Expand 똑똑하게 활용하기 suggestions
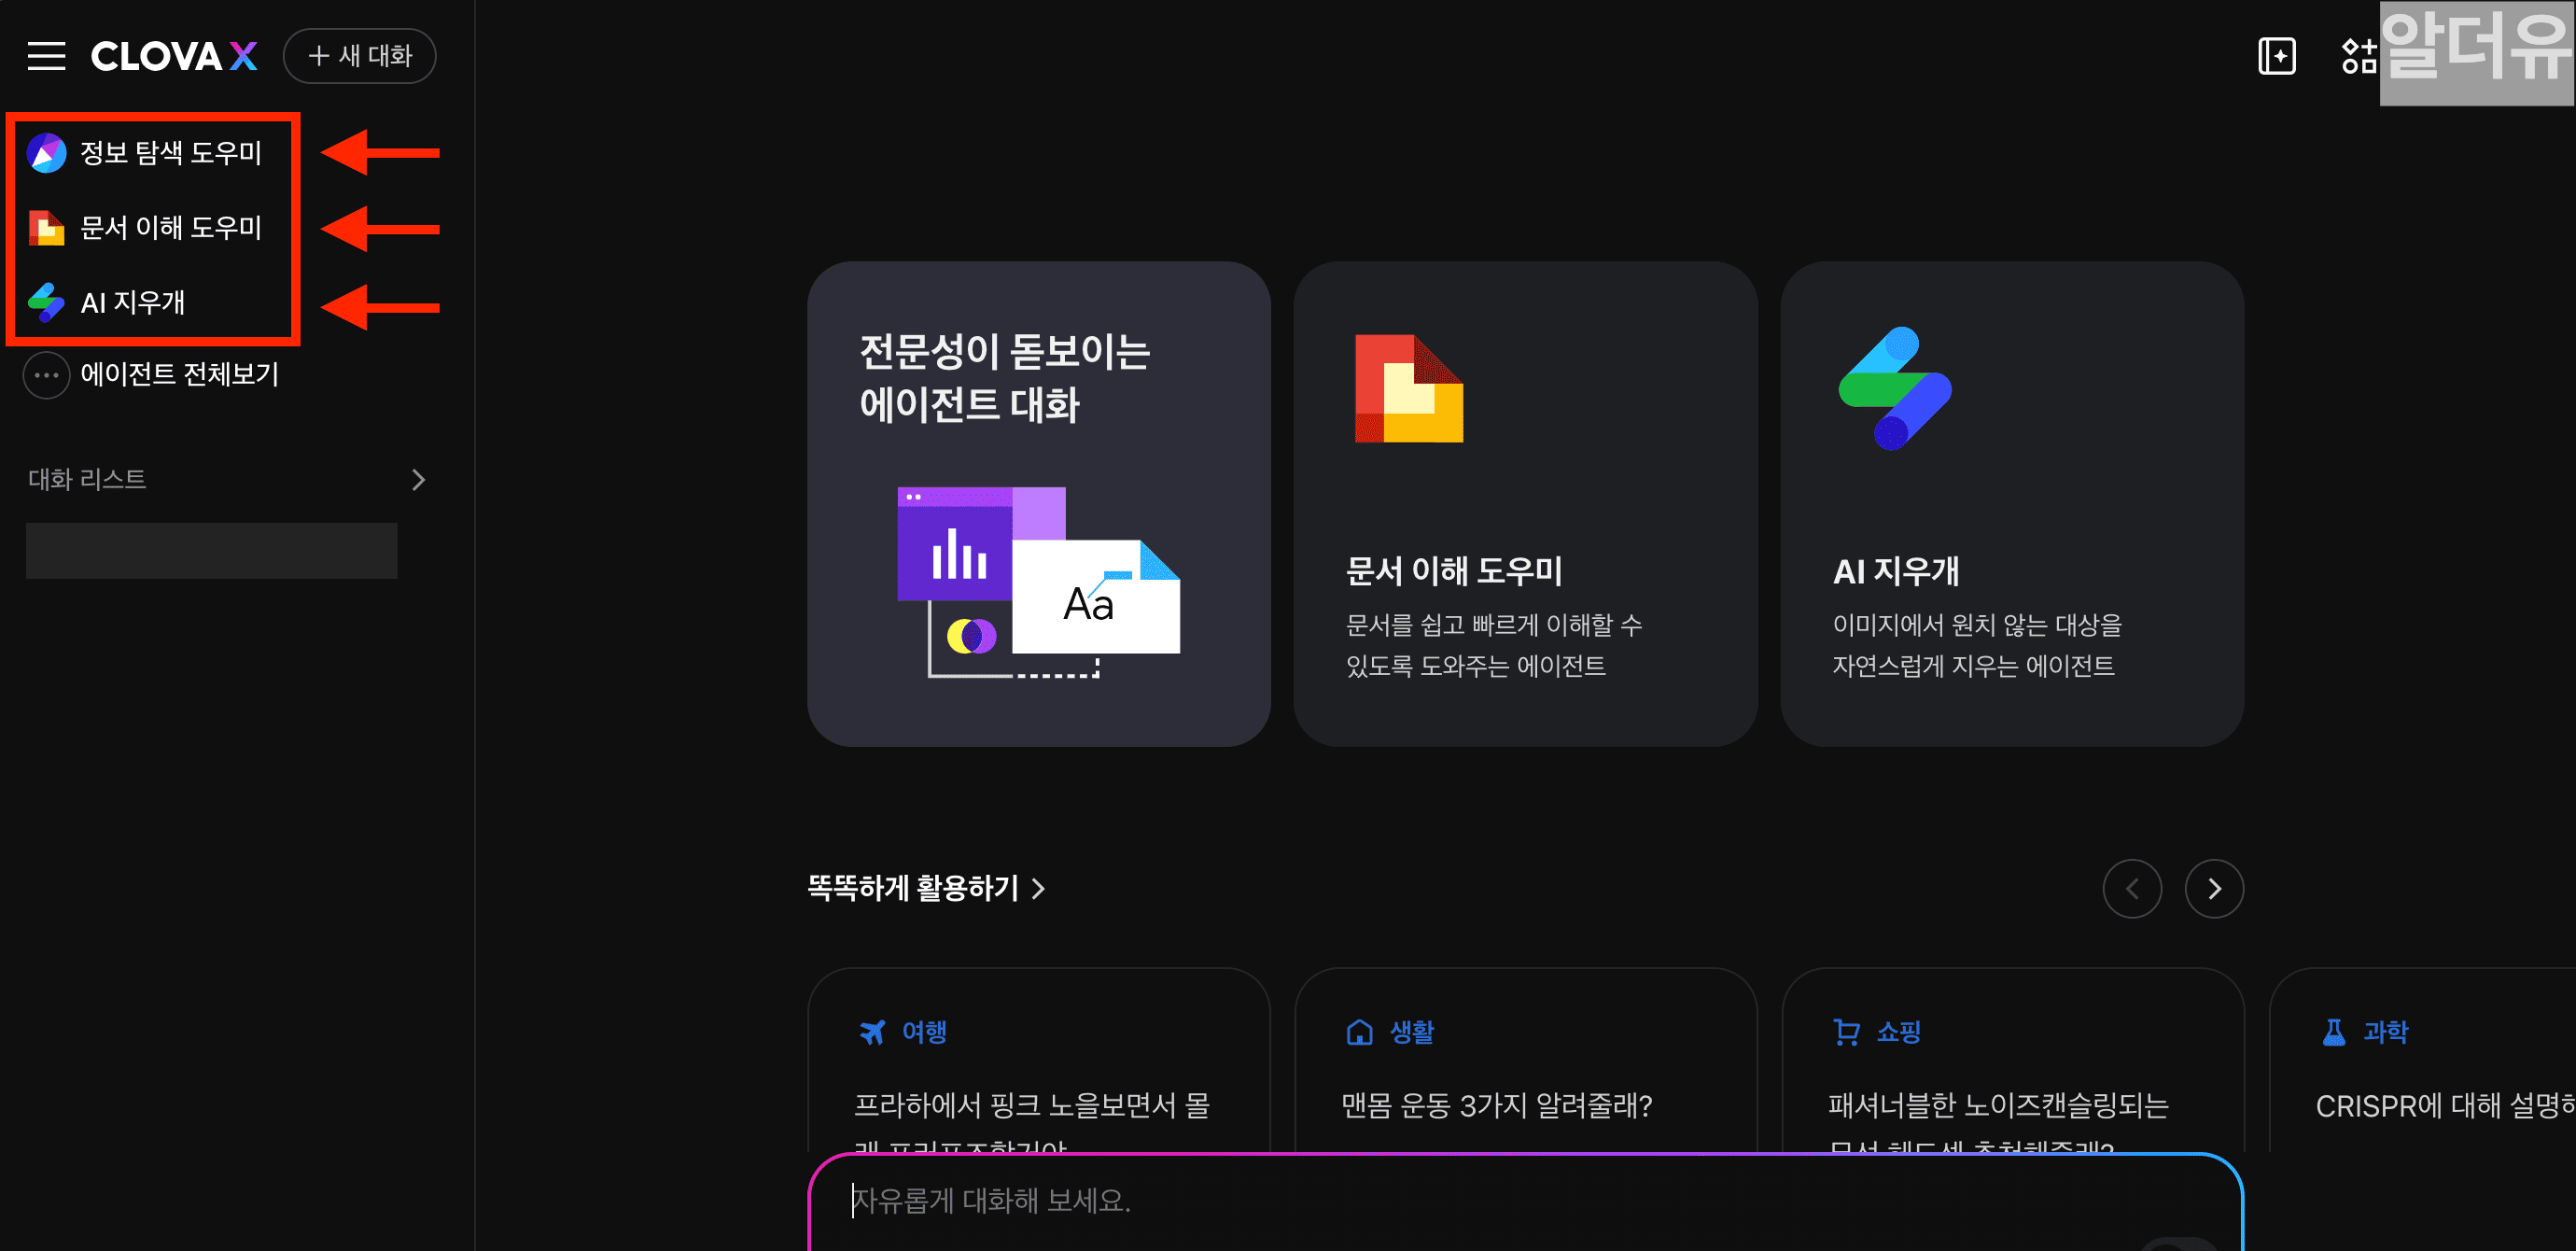 925,889
